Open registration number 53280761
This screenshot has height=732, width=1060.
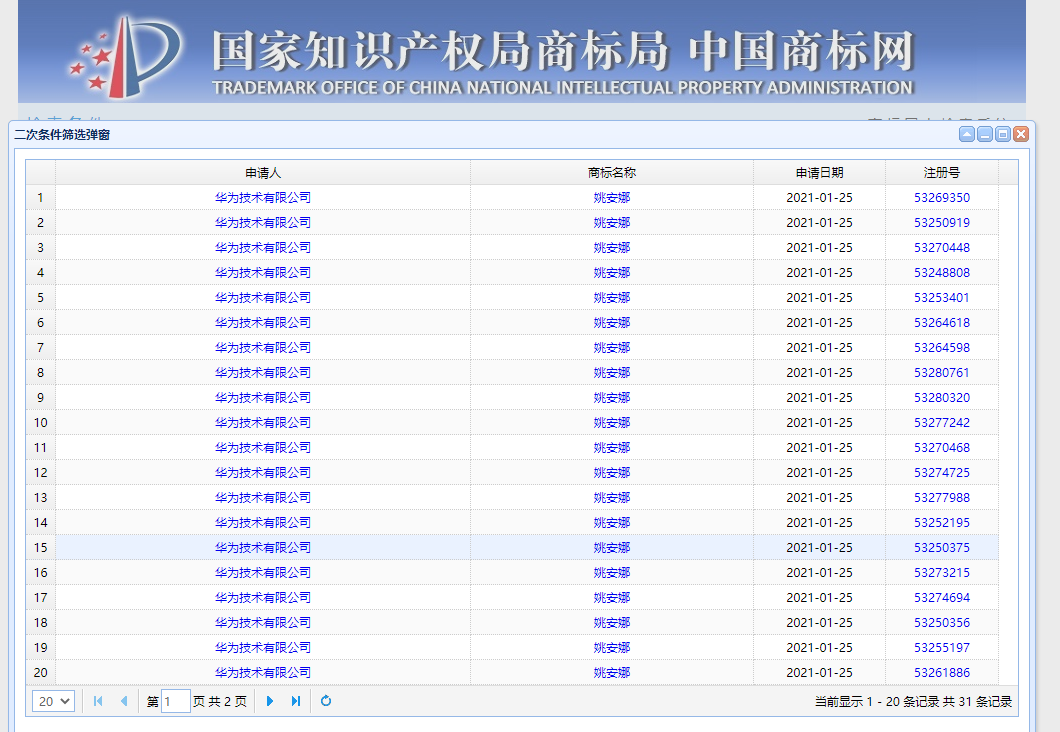[942, 372]
